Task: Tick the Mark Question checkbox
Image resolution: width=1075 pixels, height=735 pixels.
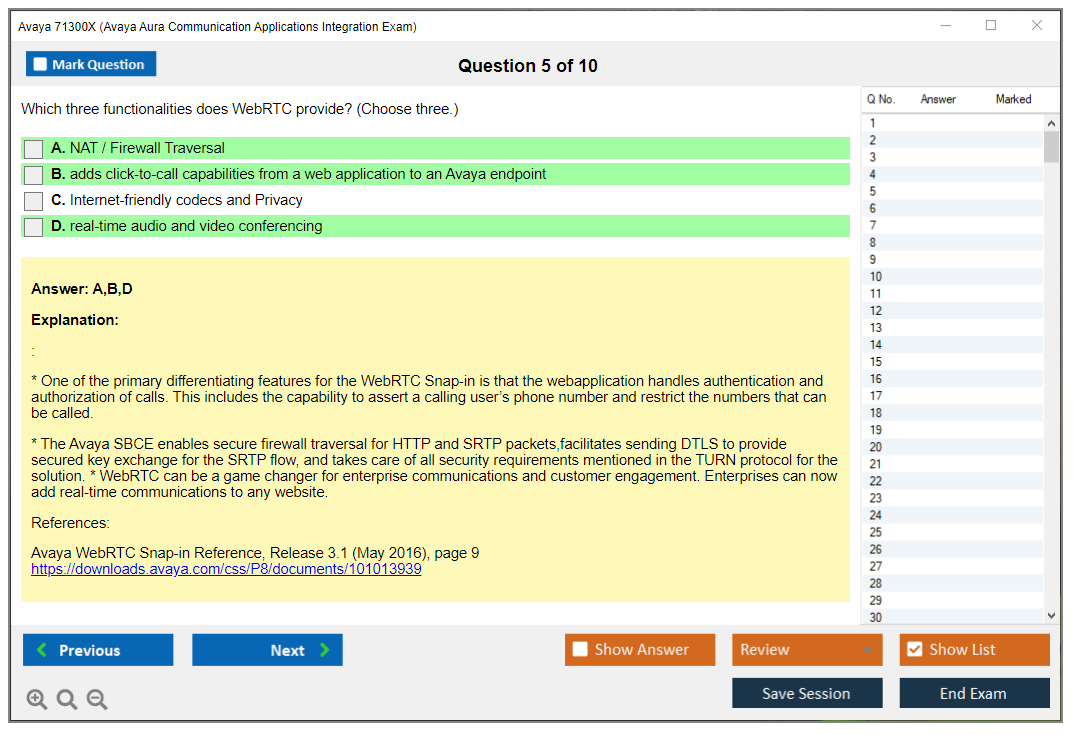Action: (41, 65)
